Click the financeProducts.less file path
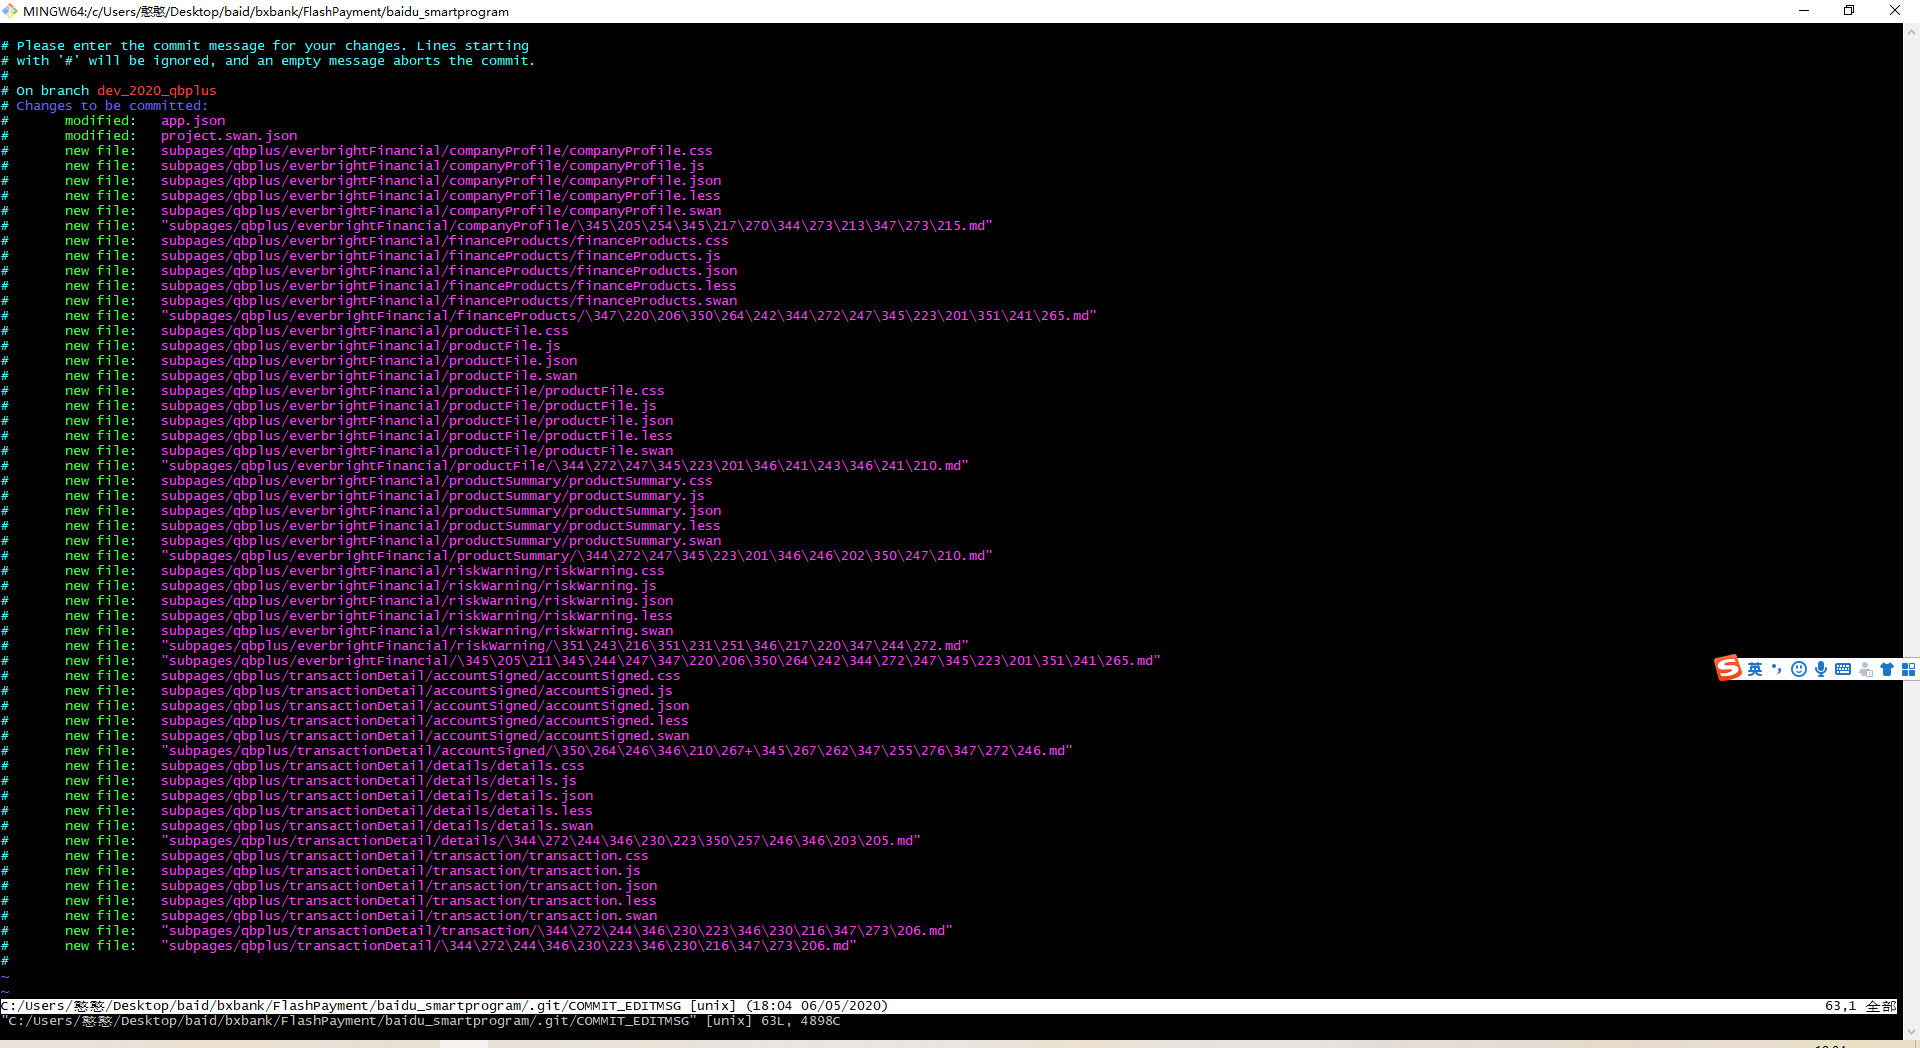Image resolution: width=1920 pixels, height=1048 pixels. (449, 286)
